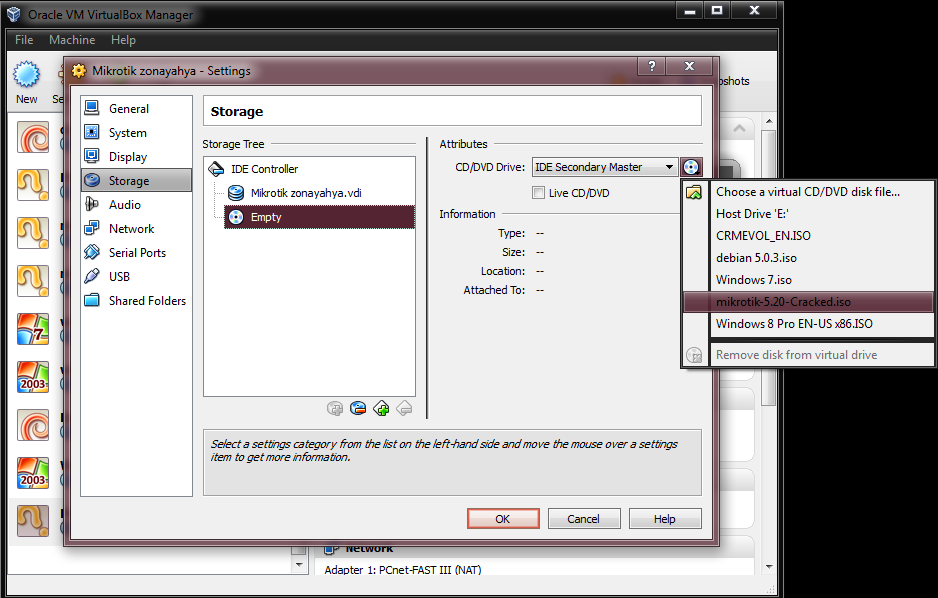Select Windows 7.iso from the menu
This screenshot has height=598, width=938.
[x=808, y=280]
